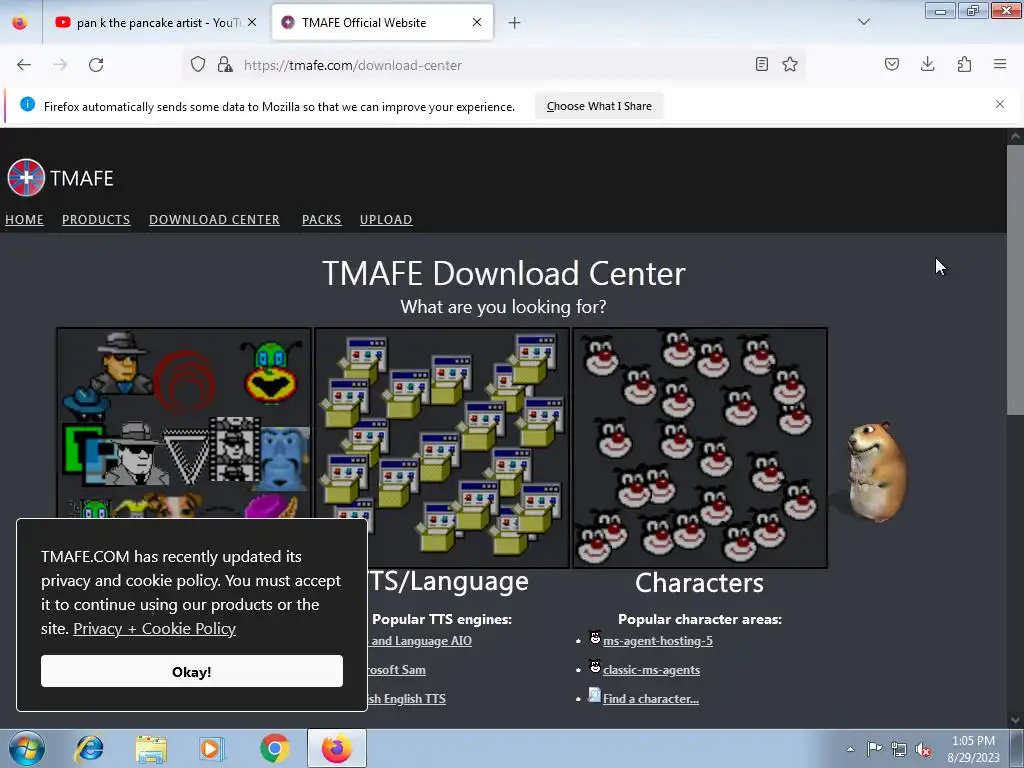Open the Firefox downloads panel
The height and width of the screenshot is (768, 1024).
click(927, 65)
